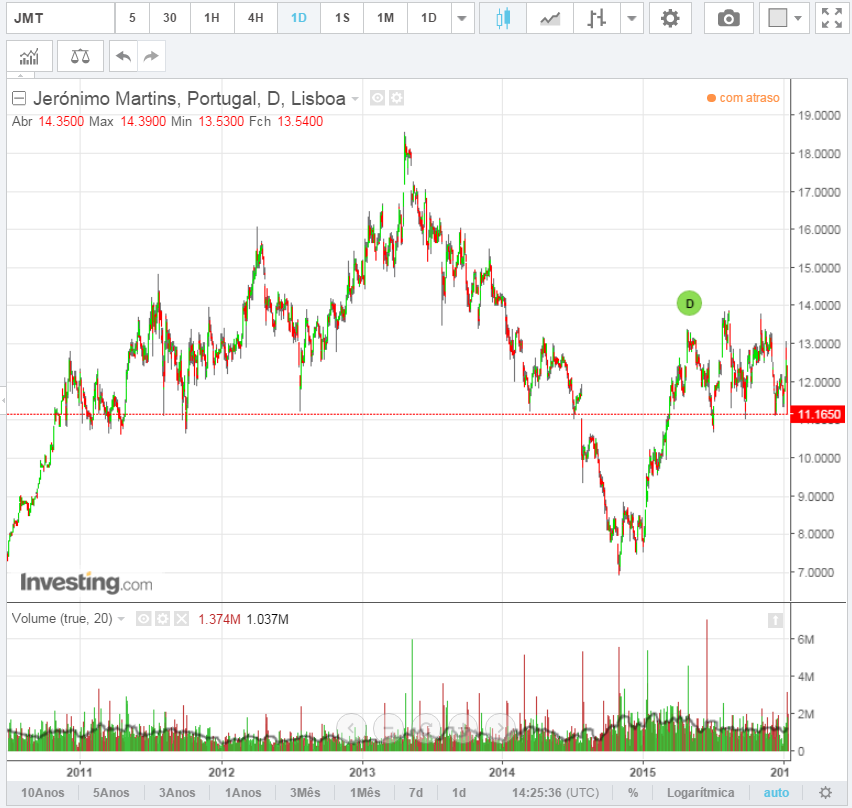Click the com atraso delayed-data indicator
Viewport: 852px width, 808px height.
point(743,98)
